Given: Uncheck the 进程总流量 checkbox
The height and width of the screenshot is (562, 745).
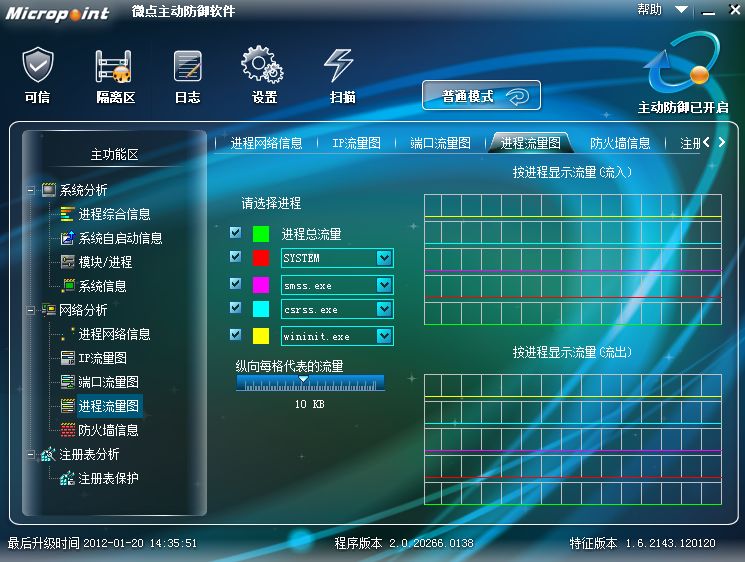Looking at the screenshot, I should click(x=235, y=232).
